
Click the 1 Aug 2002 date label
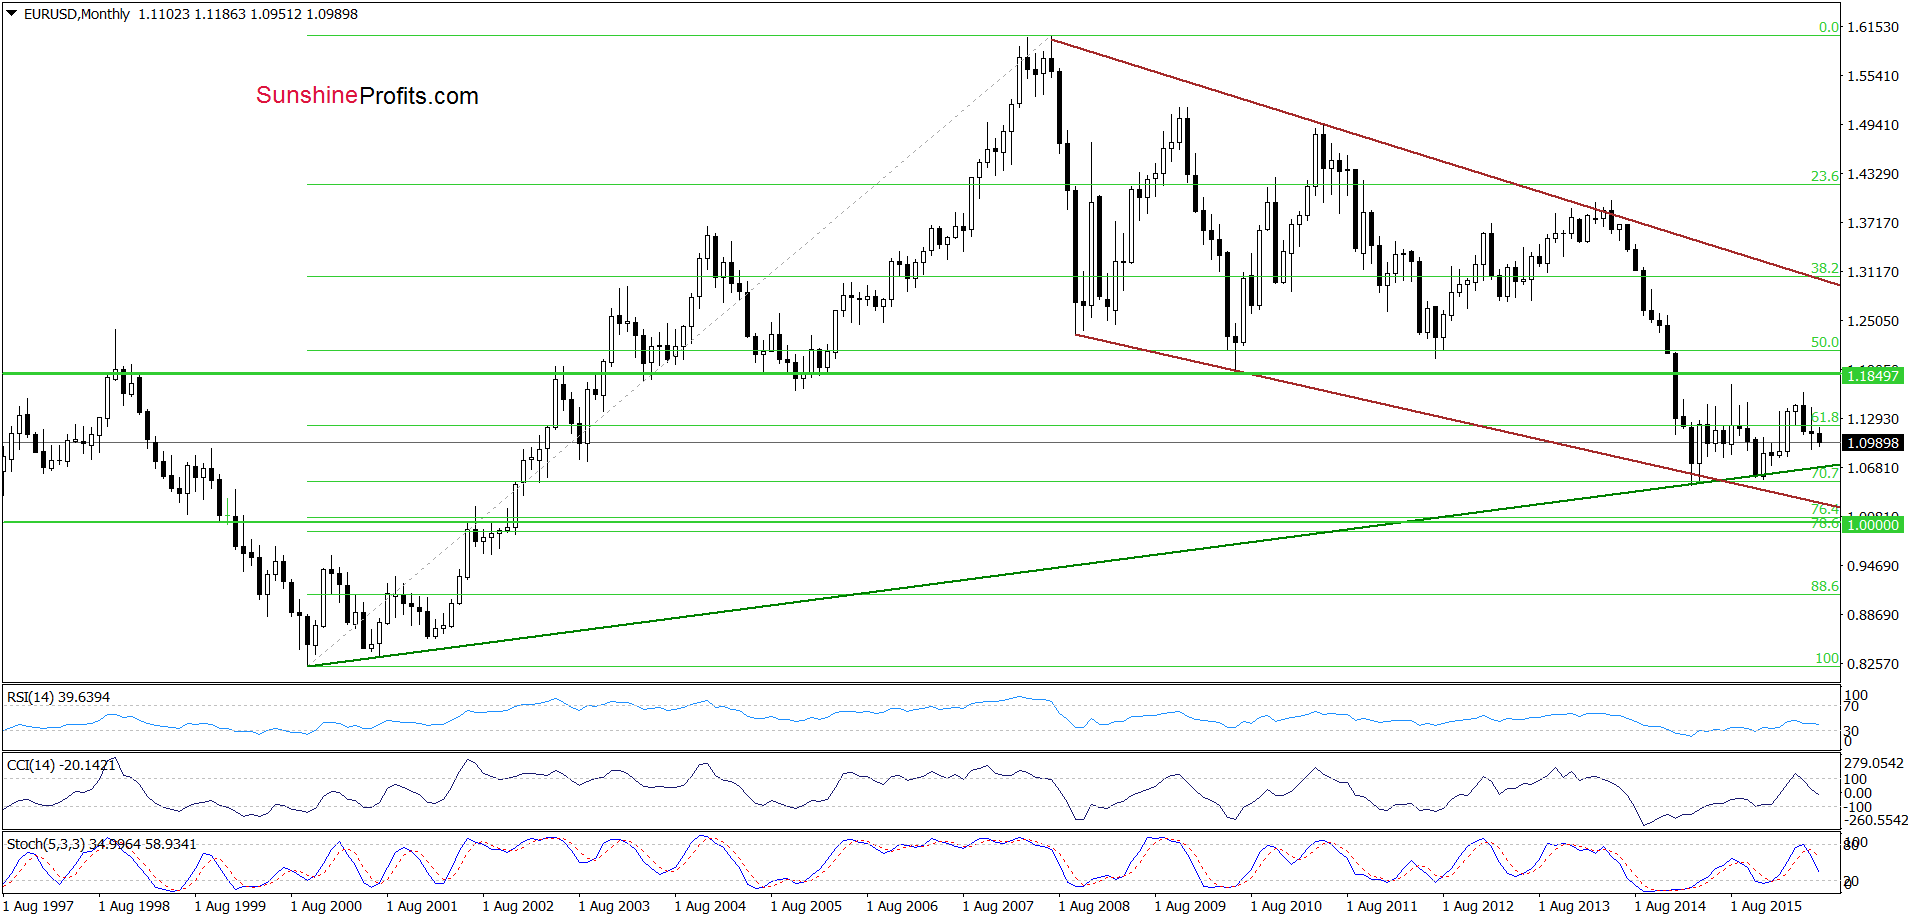point(518,906)
